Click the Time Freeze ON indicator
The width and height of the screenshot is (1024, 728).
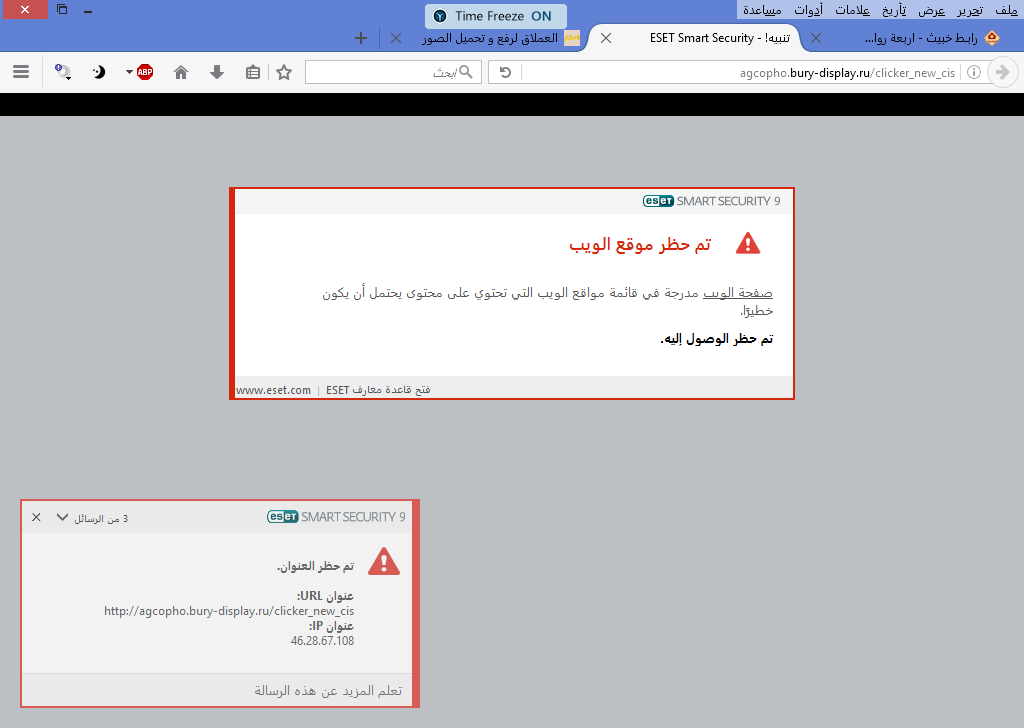(x=496, y=16)
